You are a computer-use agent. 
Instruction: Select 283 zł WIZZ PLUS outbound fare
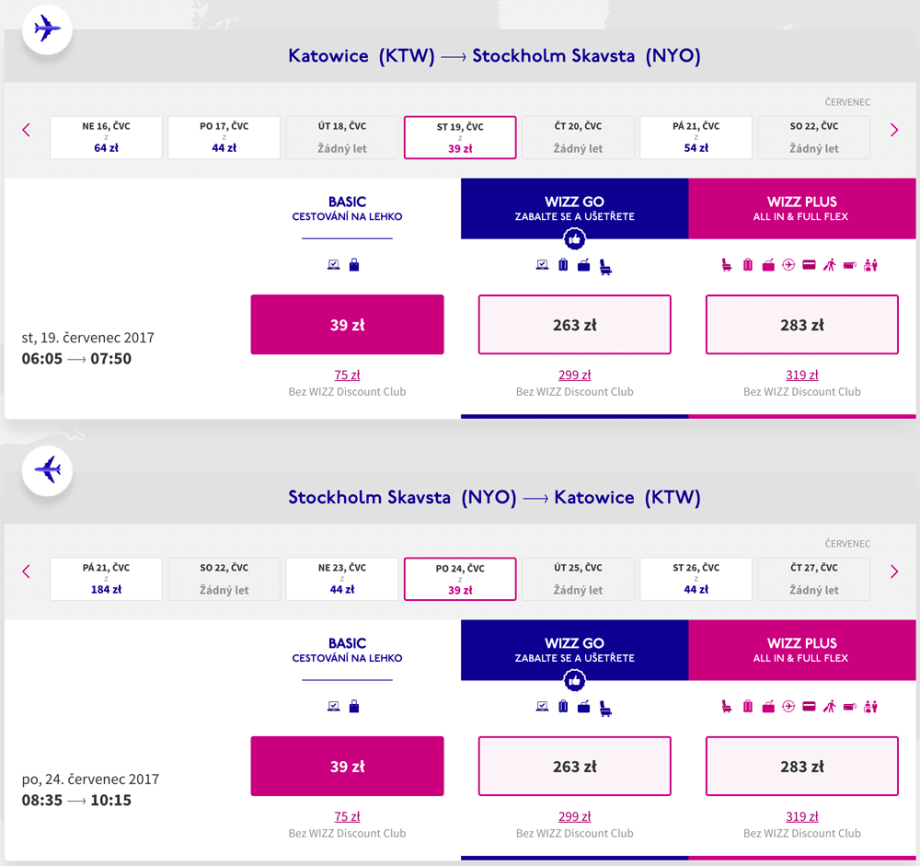[802, 325]
